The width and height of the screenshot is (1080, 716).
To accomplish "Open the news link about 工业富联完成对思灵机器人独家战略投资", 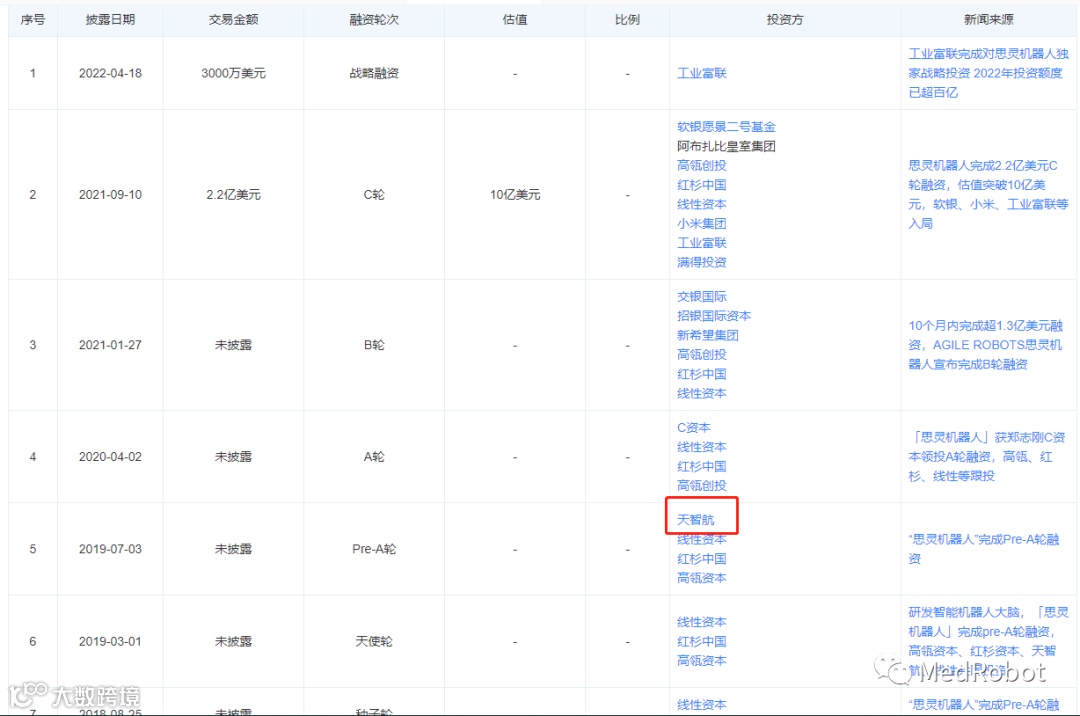I will (988, 73).
